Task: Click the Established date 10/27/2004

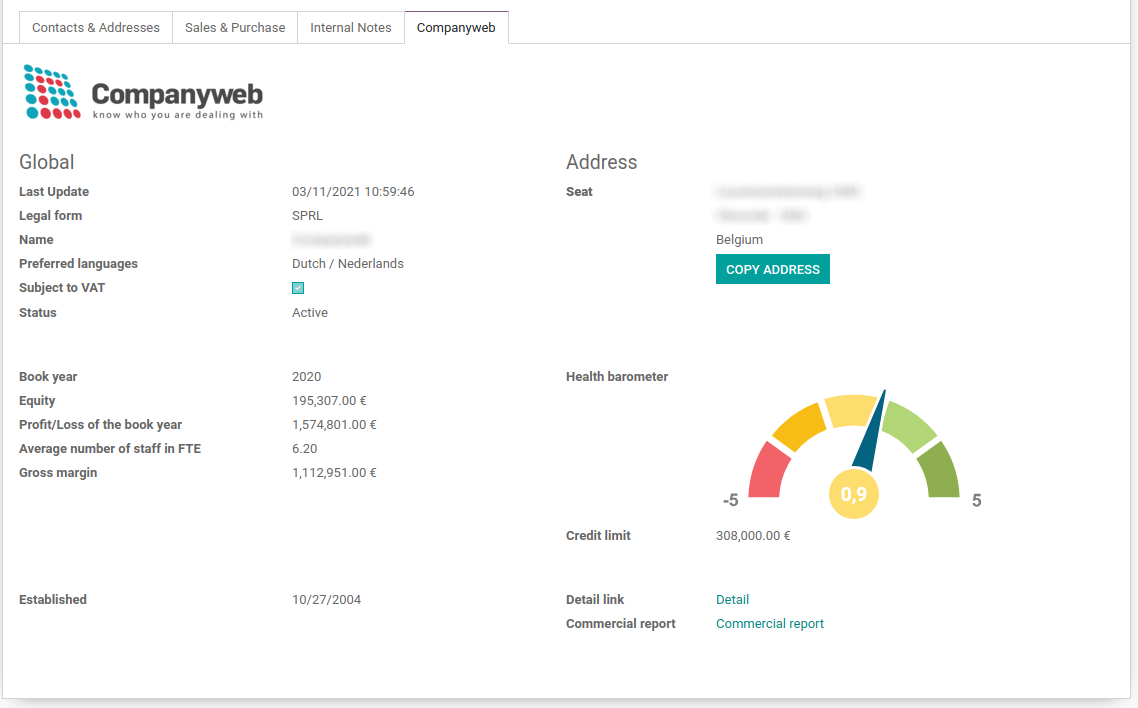Action: [326, 599]
